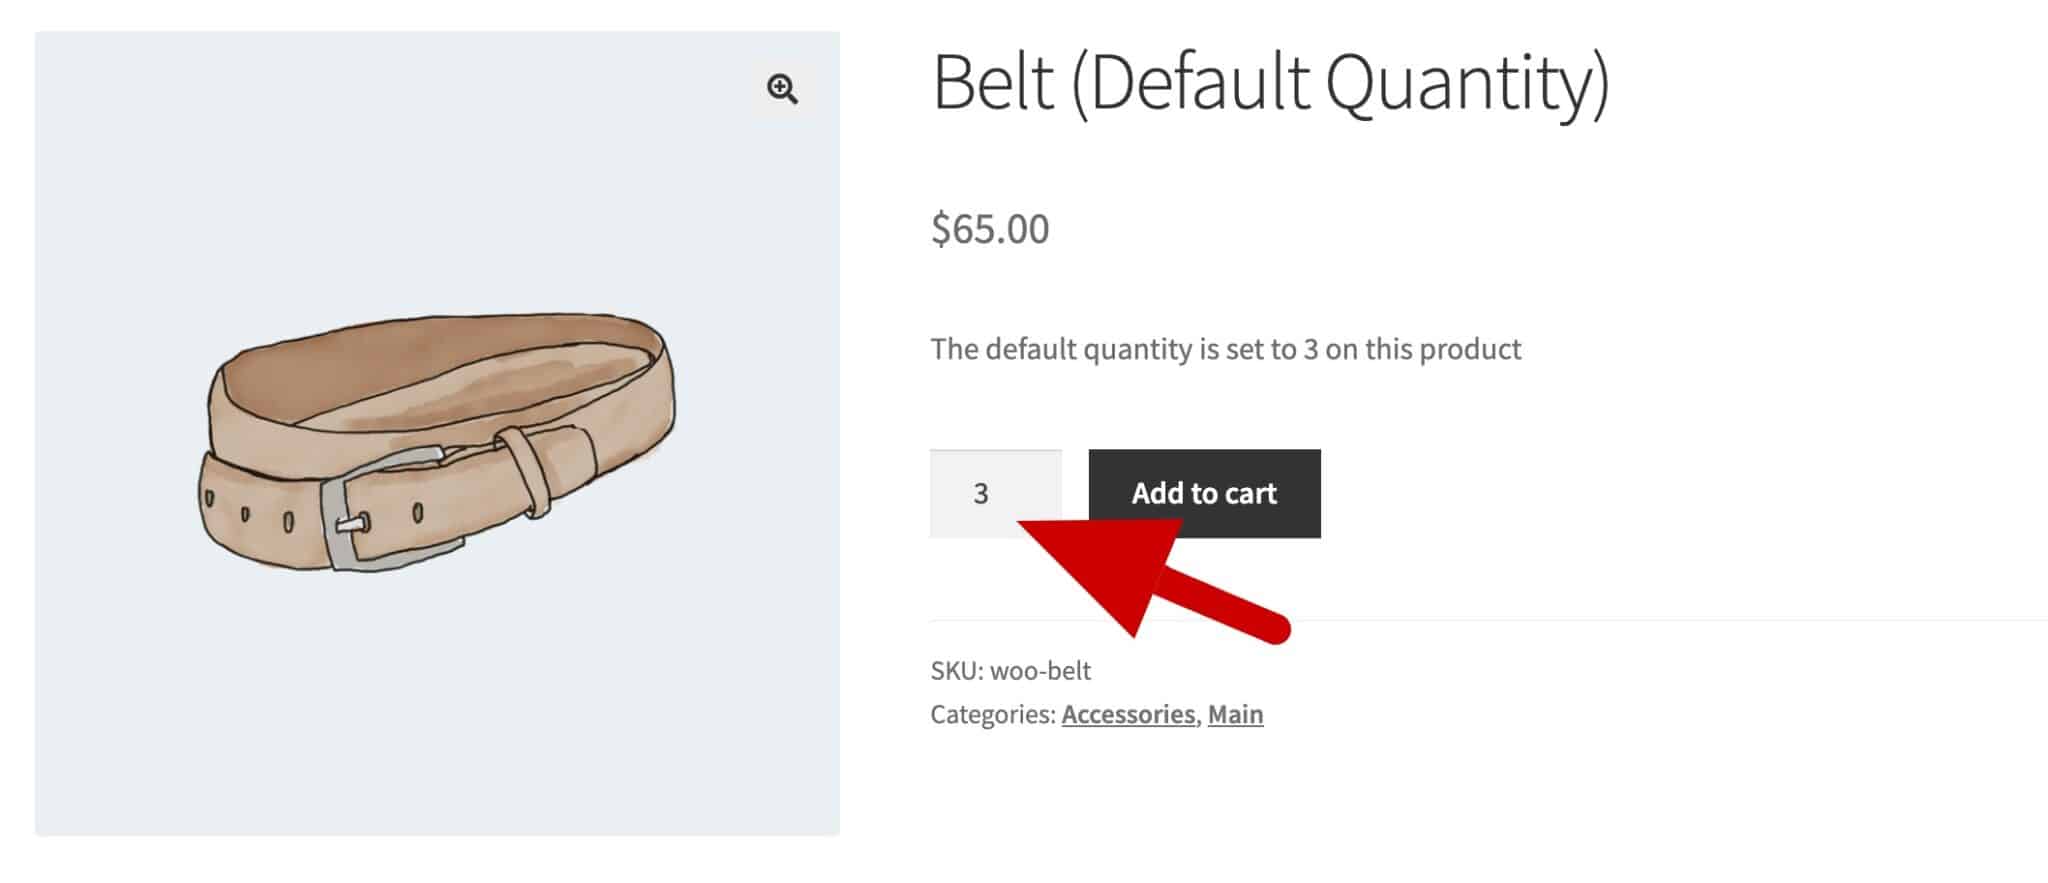Image resolution: width=2048 pixels, height=883 pixels.
Task: Click the default quantity description text
Action: [x=1225, y=349]
